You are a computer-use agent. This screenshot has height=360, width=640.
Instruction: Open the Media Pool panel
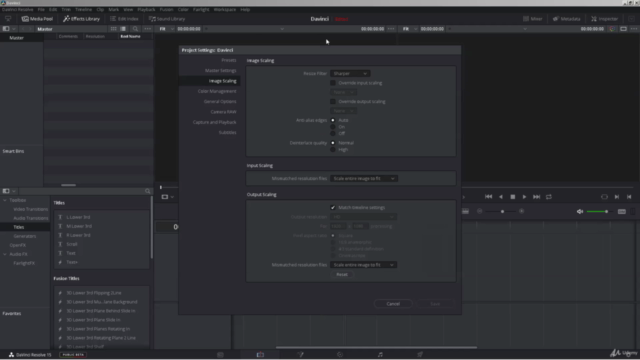[x=37, y=19]
